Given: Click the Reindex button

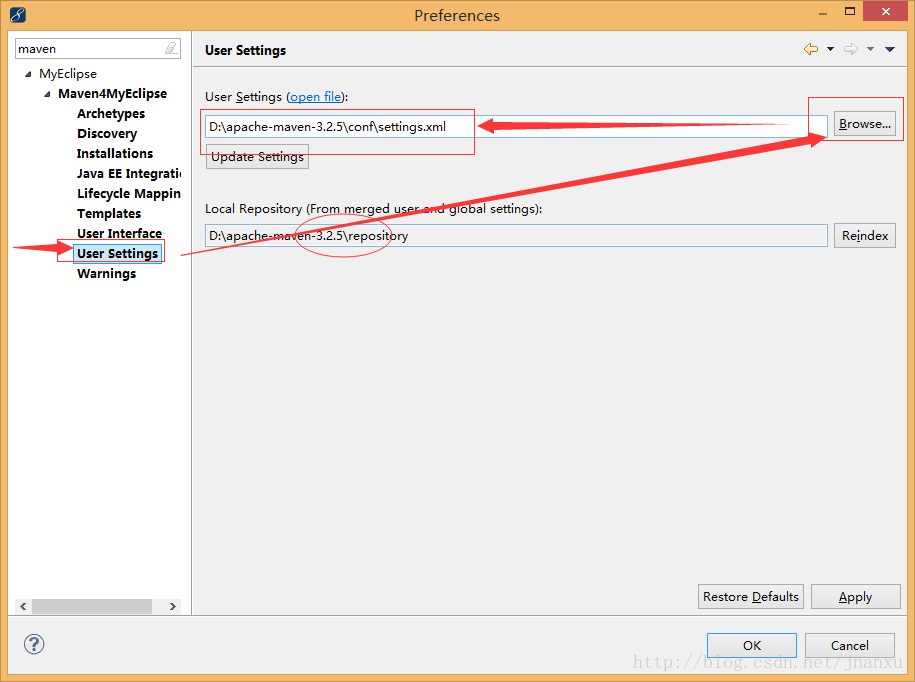Looking at the screenshot, I should pos(864,236).
